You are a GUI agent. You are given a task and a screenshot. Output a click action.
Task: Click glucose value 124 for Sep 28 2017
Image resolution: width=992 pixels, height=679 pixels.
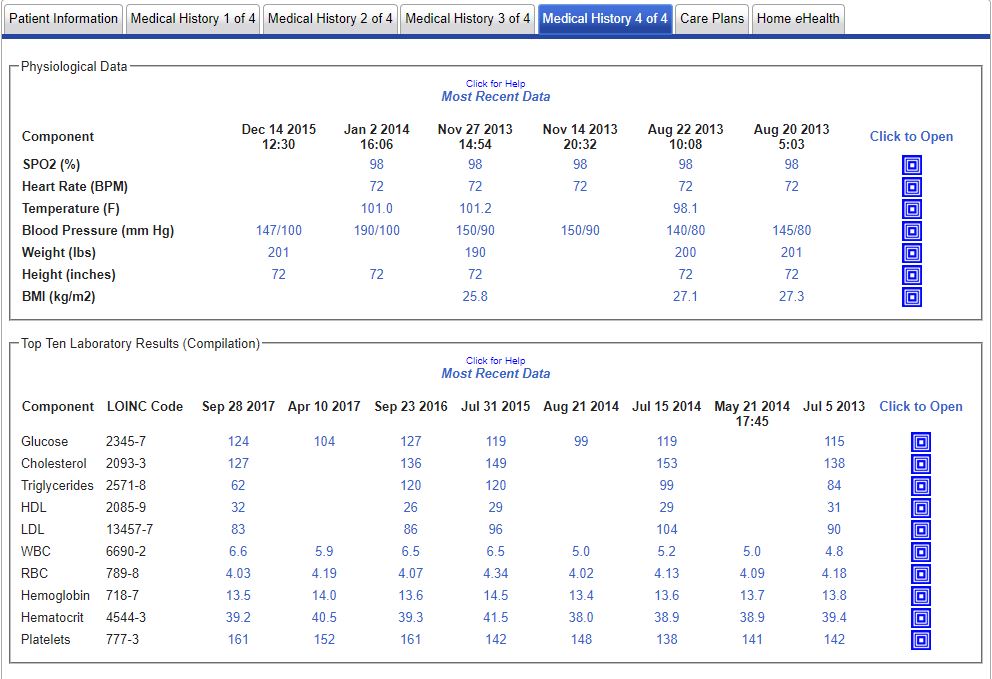click(x=238, y=441)
